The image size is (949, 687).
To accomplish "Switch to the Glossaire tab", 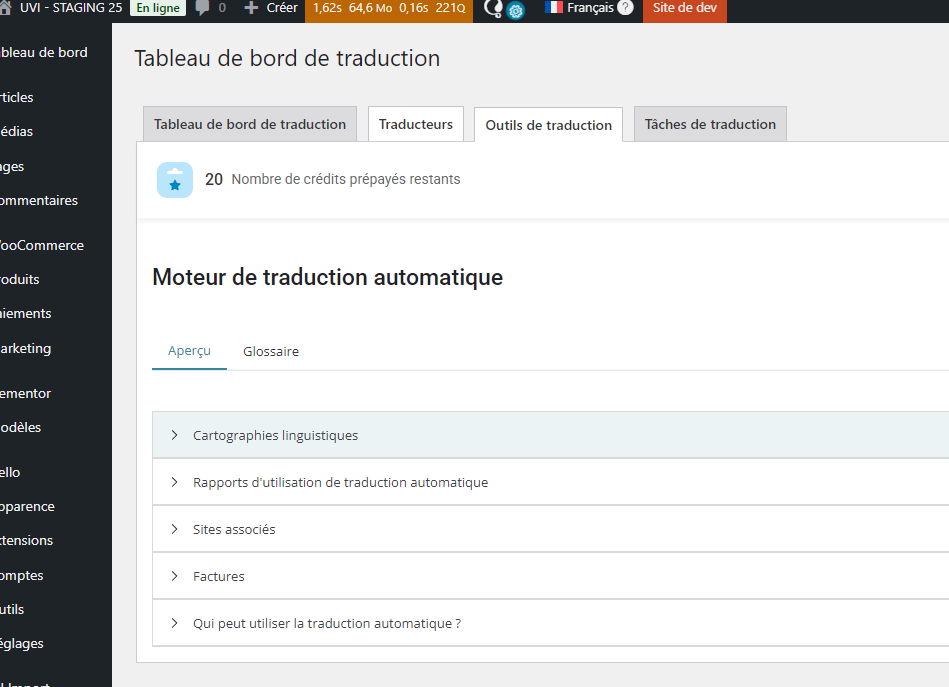I will (x=271, y=351).
